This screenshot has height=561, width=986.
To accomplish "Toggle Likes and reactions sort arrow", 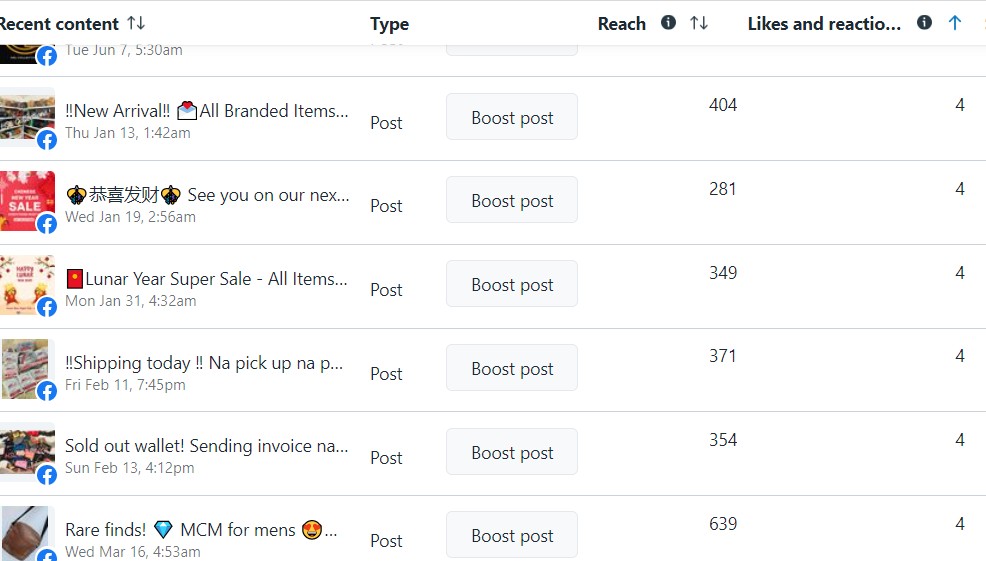I will (955, 23).
